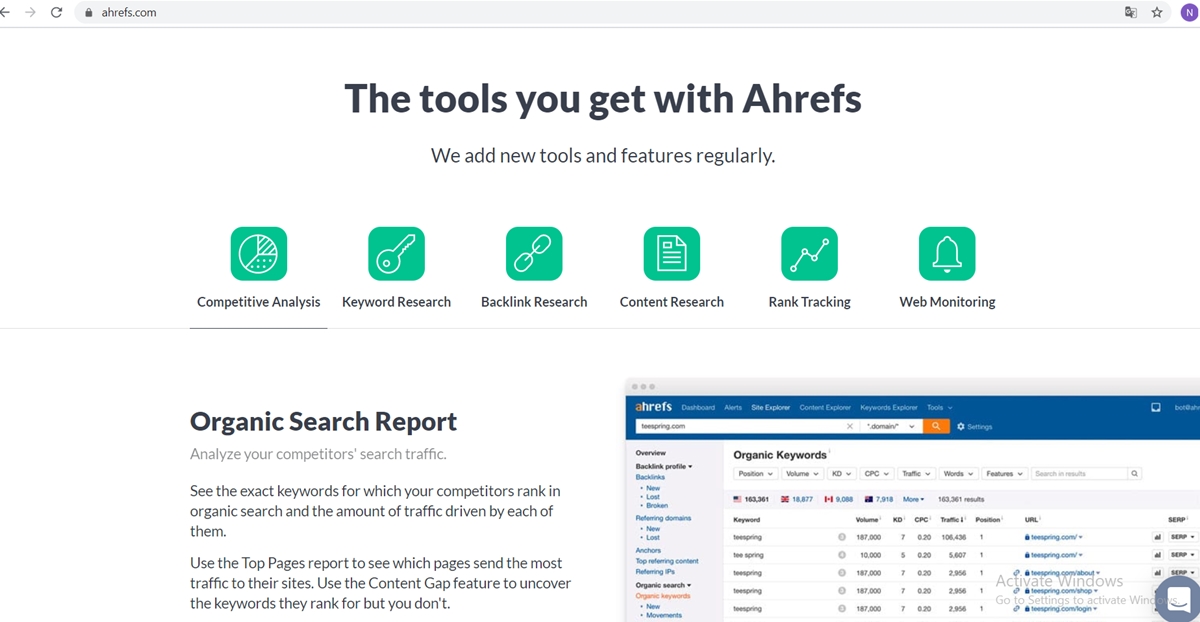Select the Australia flag 7,918 count
The width and height of the screenshot is (1200, 622).
pos(879,499)
